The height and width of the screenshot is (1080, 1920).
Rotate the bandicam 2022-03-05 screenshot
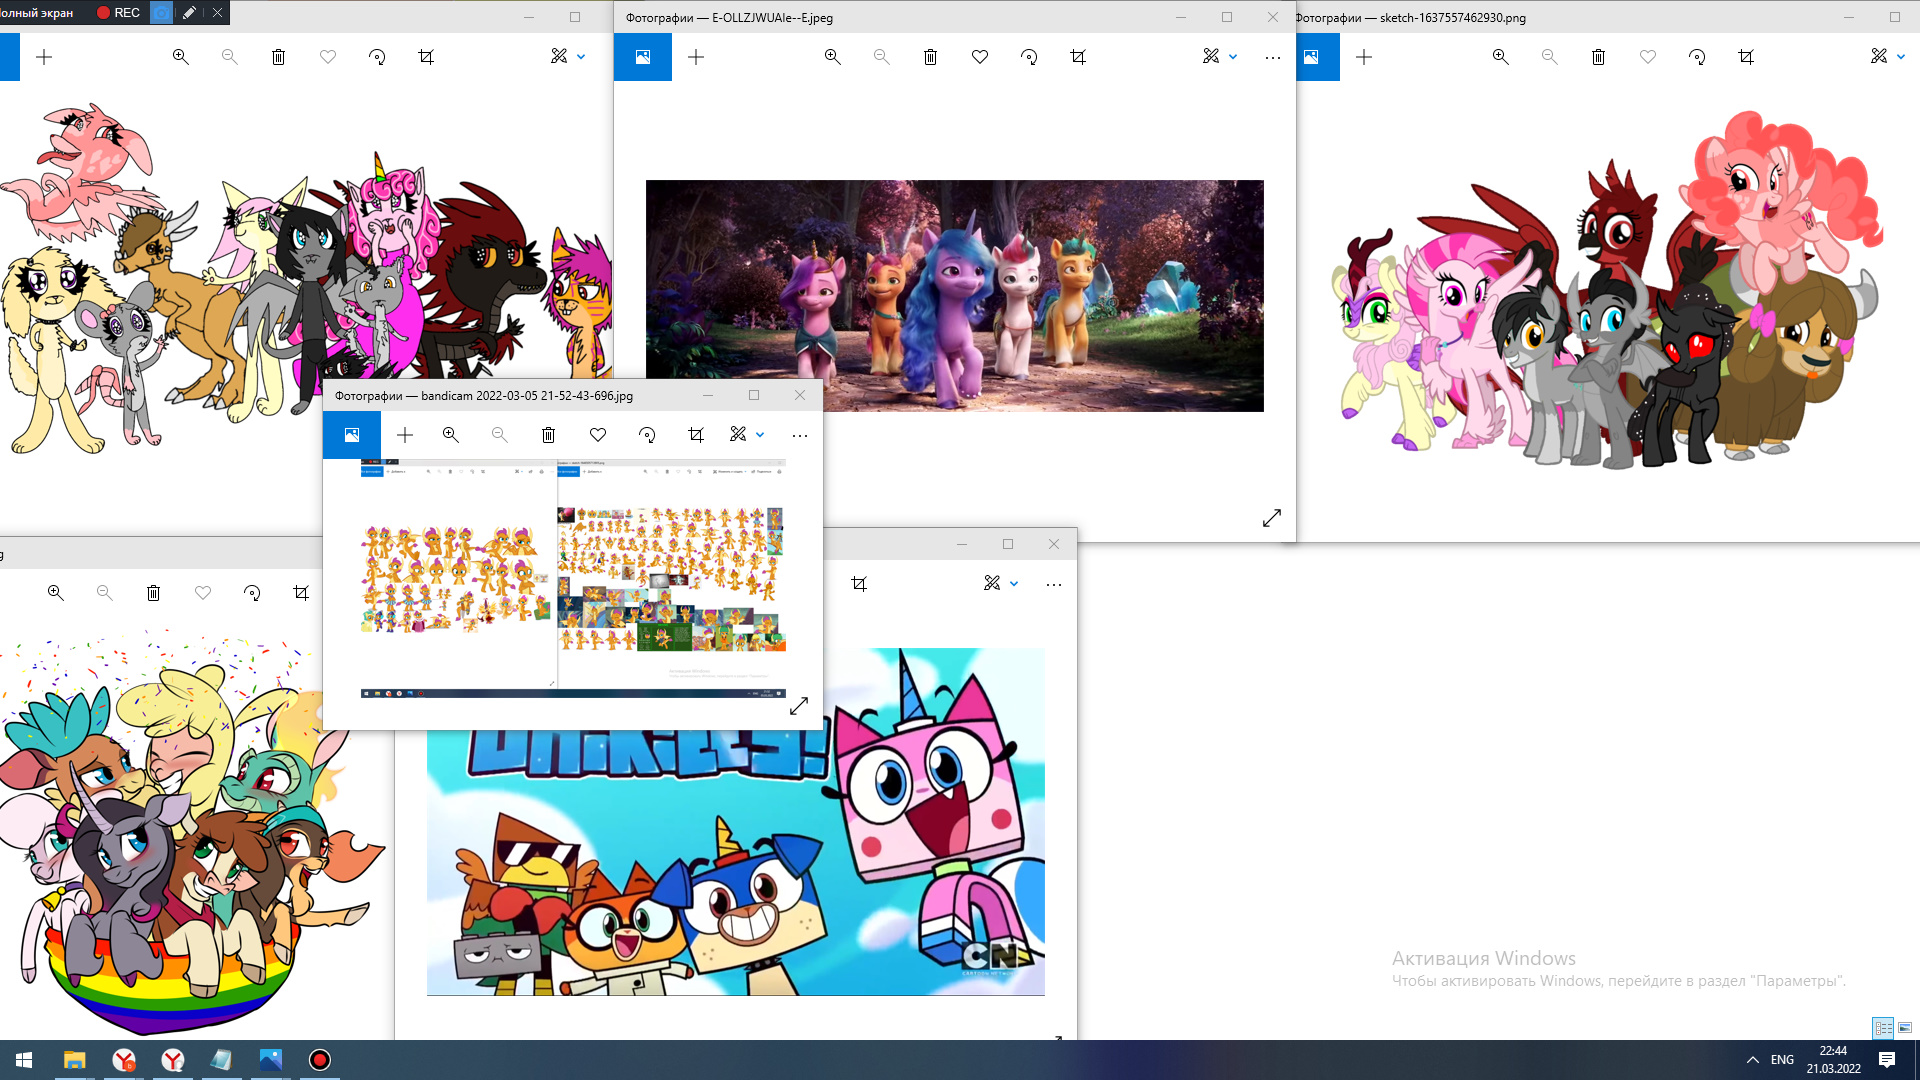click(x=647, y=435)
